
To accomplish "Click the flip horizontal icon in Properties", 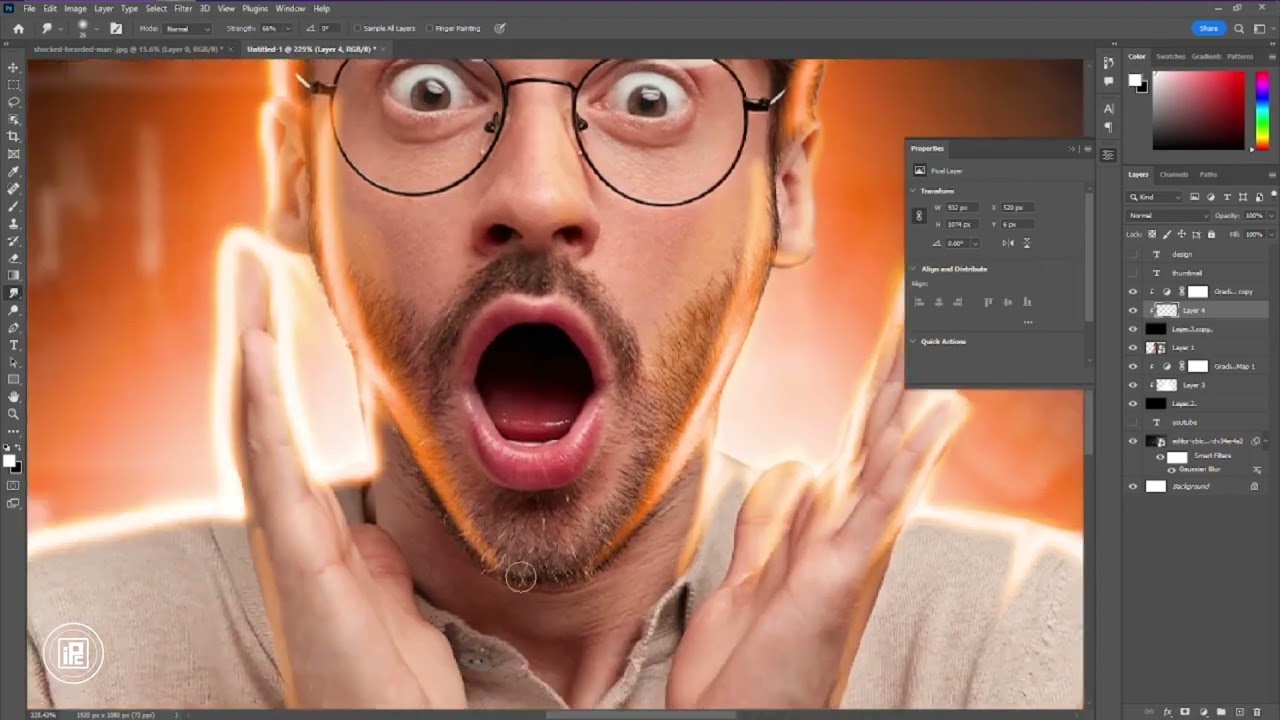I will click(1008, 243).
